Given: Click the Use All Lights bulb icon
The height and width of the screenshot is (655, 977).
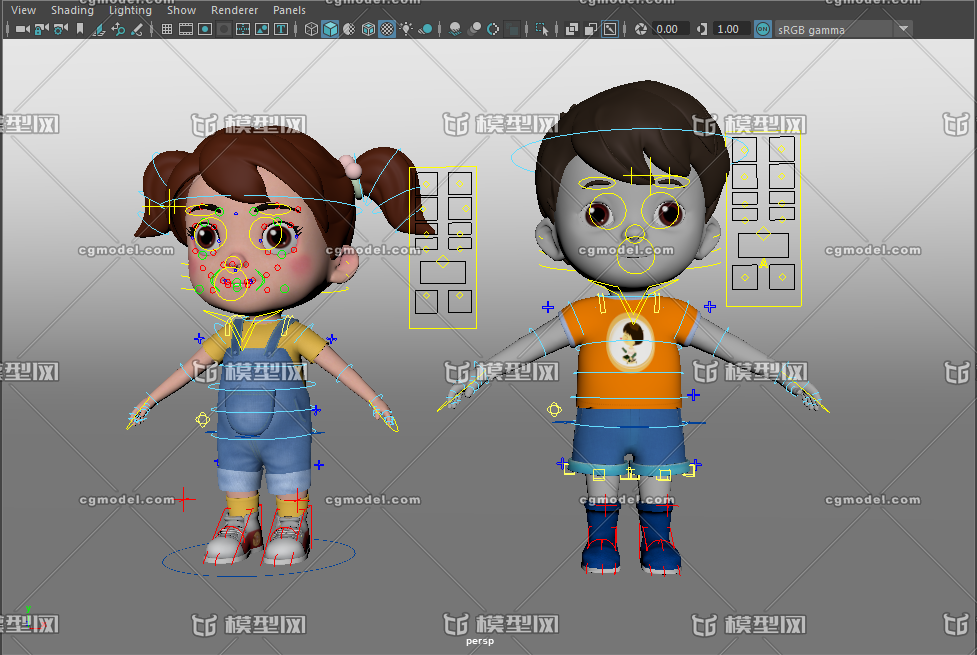Looking at the screenshot, I should tap(406, 29).
